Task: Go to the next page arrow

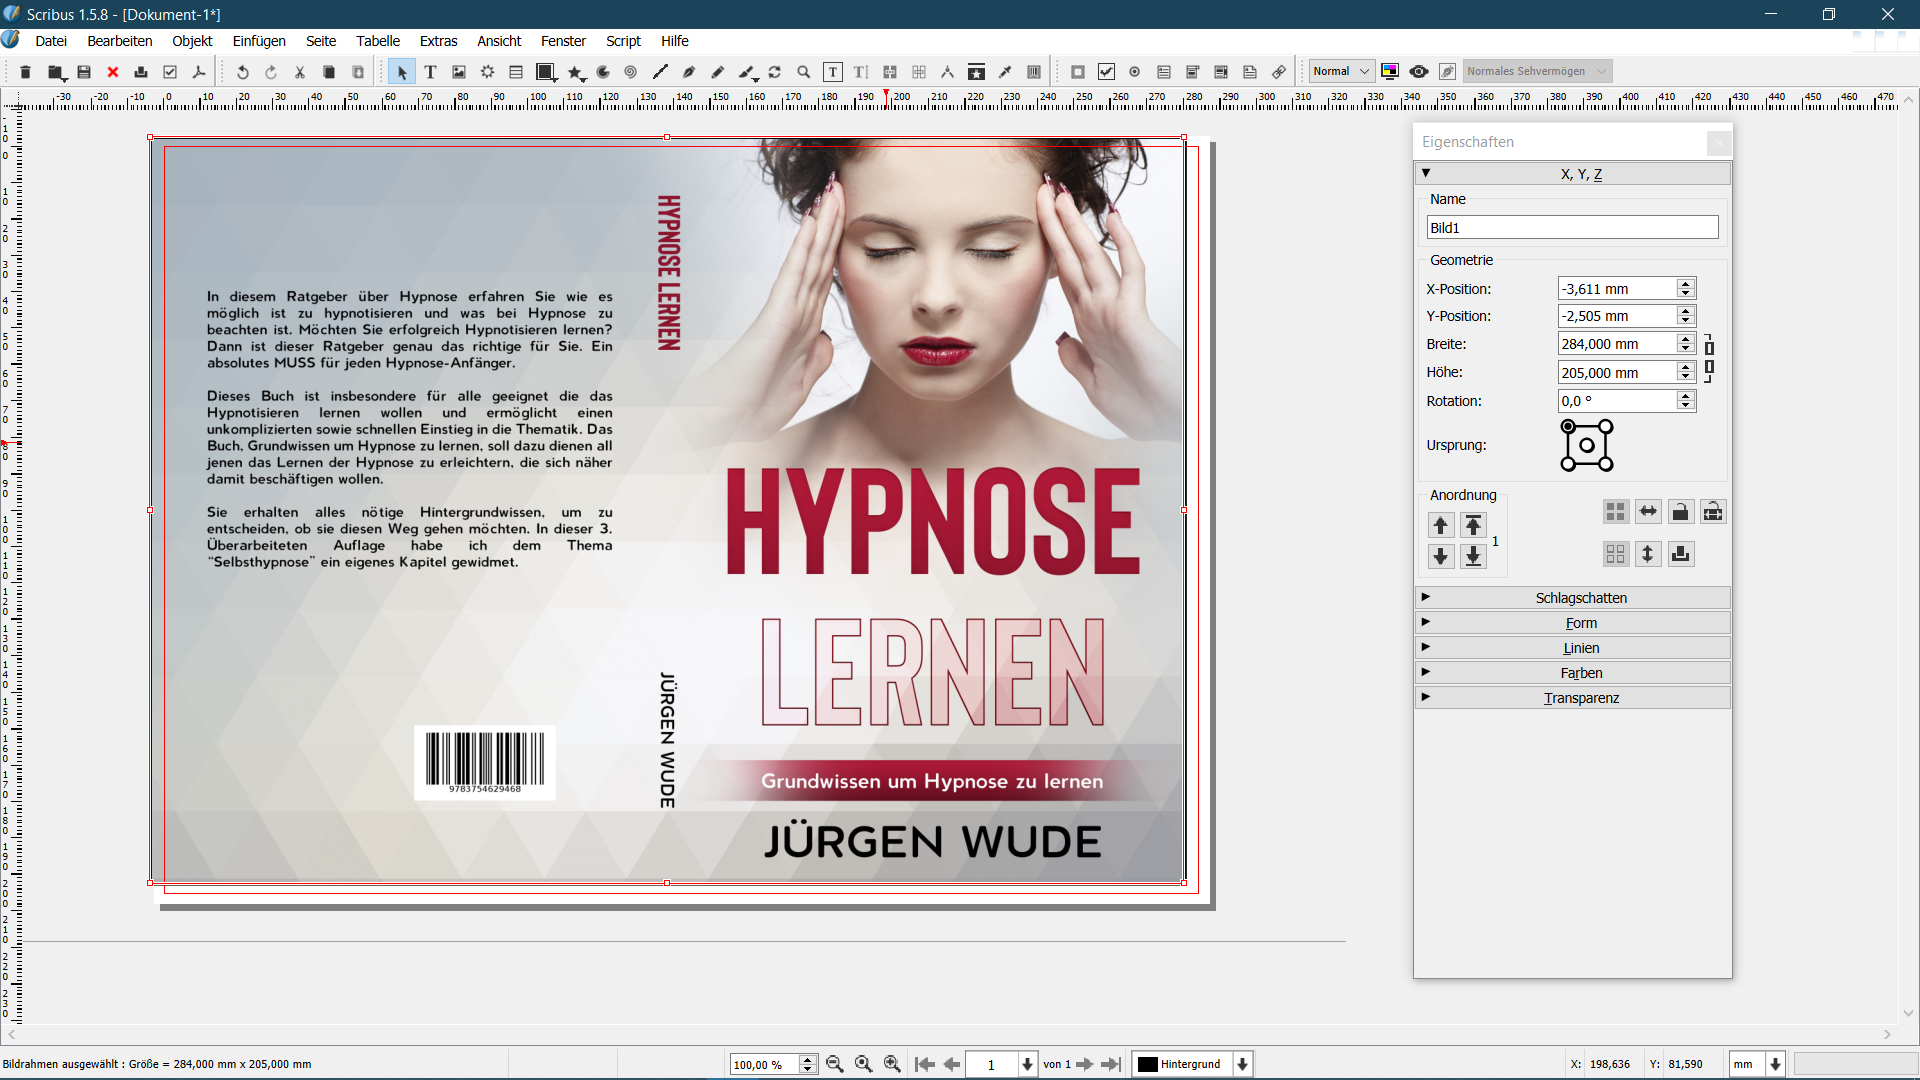Action: coord(1085,1064)
